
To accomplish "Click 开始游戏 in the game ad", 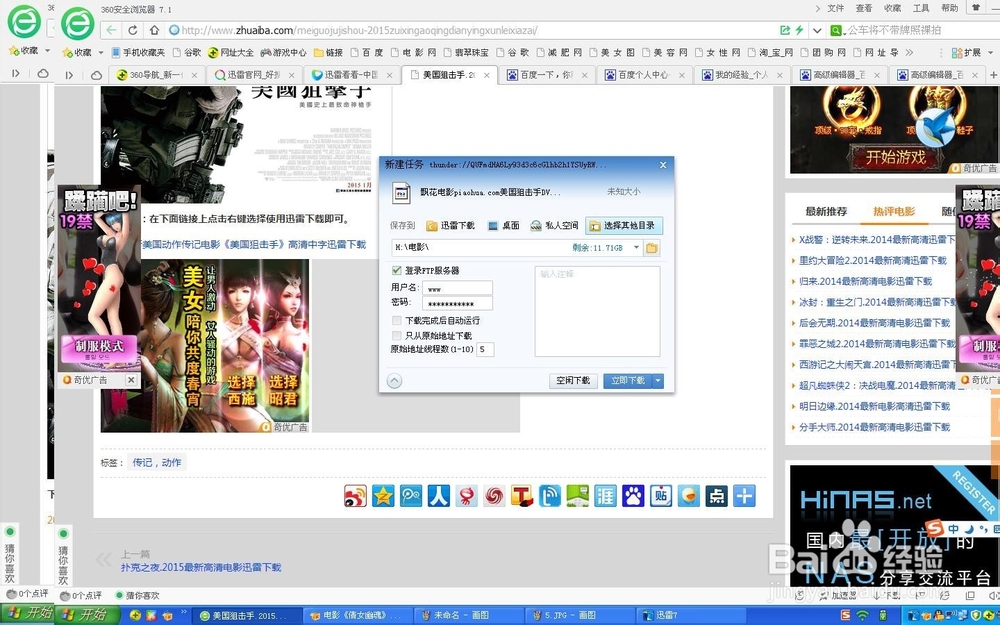I will [895, 156].
